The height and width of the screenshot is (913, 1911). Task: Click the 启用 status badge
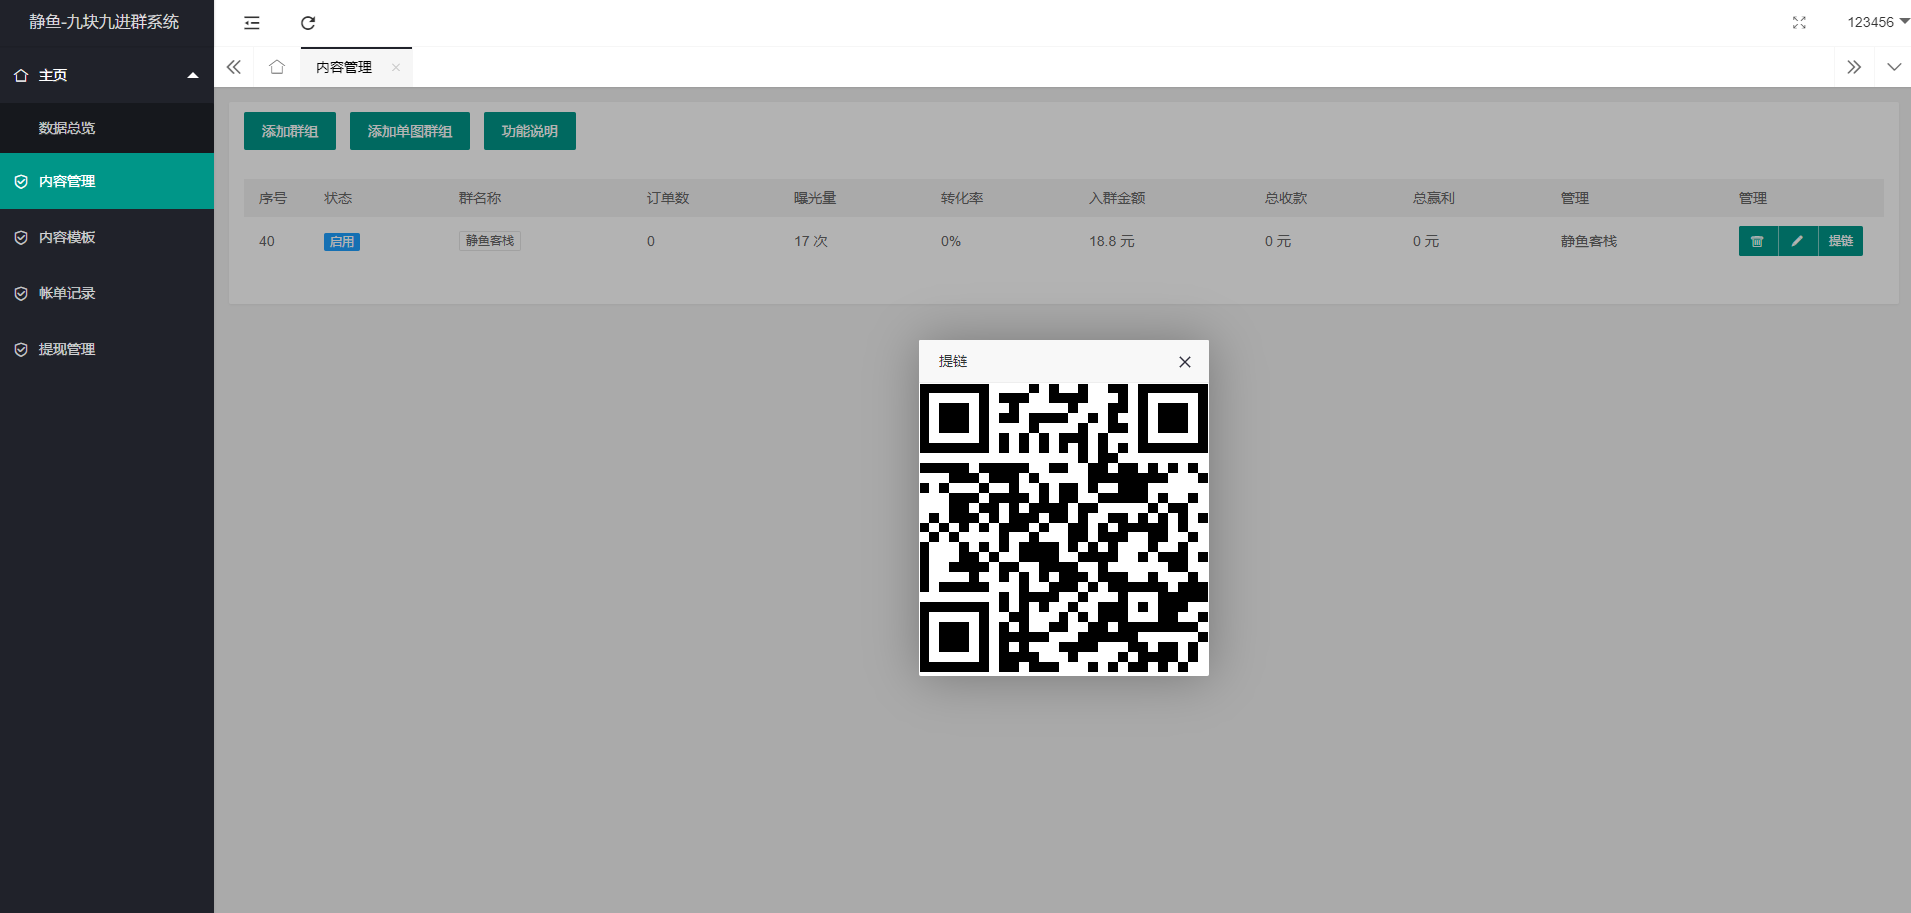click(342, 242)
